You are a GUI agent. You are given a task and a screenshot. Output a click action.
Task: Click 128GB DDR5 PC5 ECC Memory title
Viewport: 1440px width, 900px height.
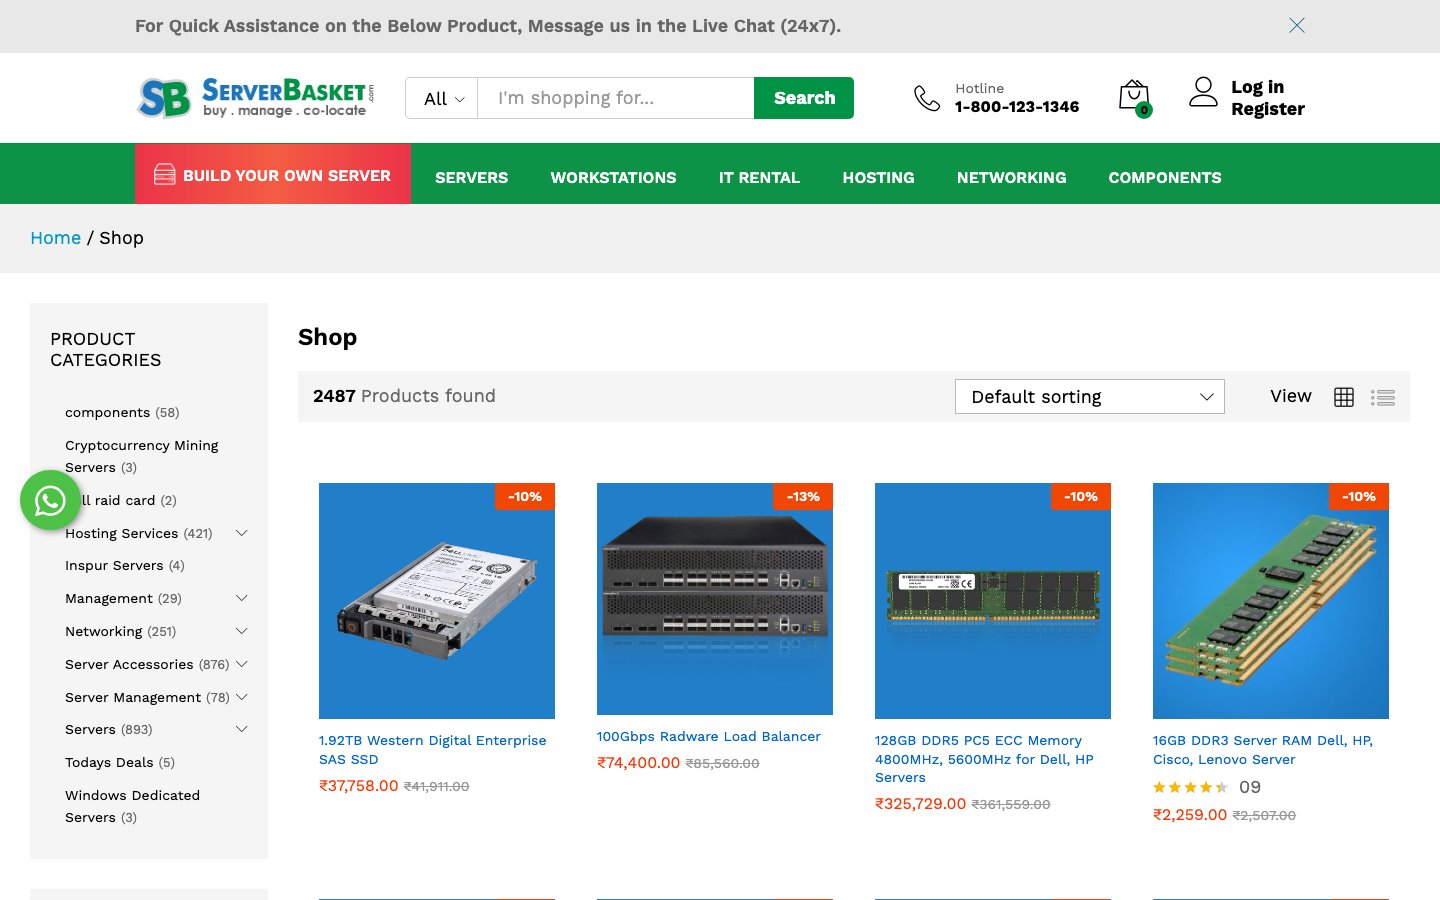point(984,759)
